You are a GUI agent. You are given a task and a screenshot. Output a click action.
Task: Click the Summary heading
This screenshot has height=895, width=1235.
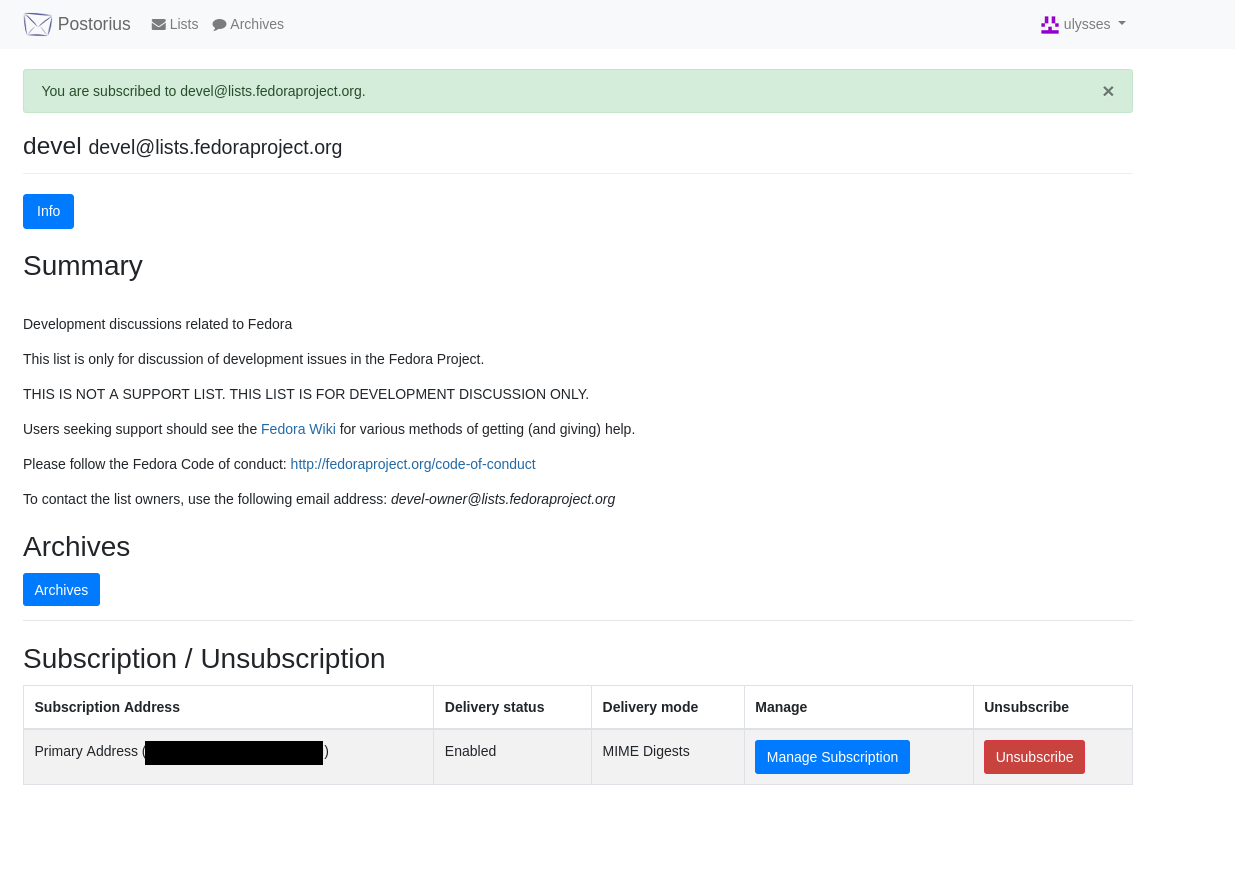(83, 266)
